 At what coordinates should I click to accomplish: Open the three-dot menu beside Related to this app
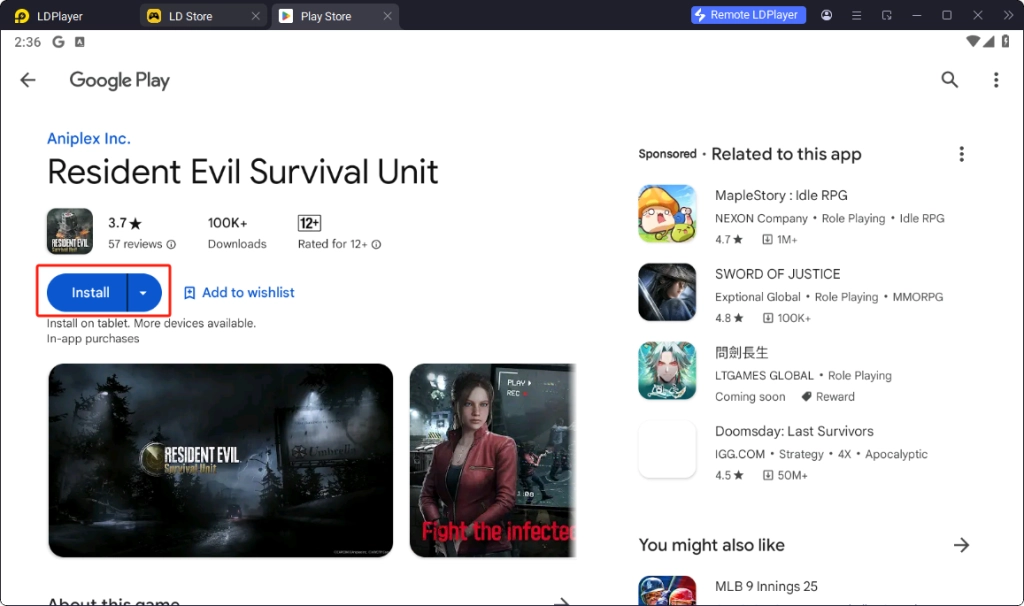[961, 154]
